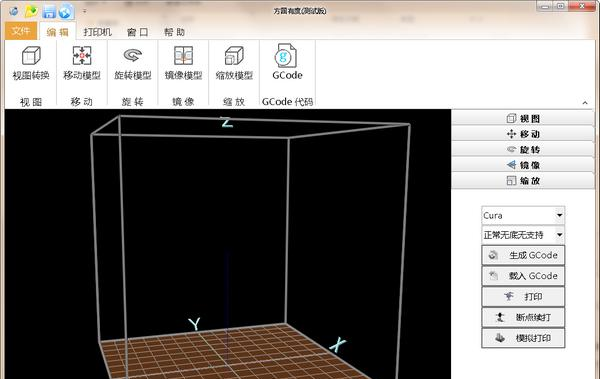Viewport: 600px width, 379px height.
Task: Click the 视图 ribbon group label
Action: [x=31, y=102]
